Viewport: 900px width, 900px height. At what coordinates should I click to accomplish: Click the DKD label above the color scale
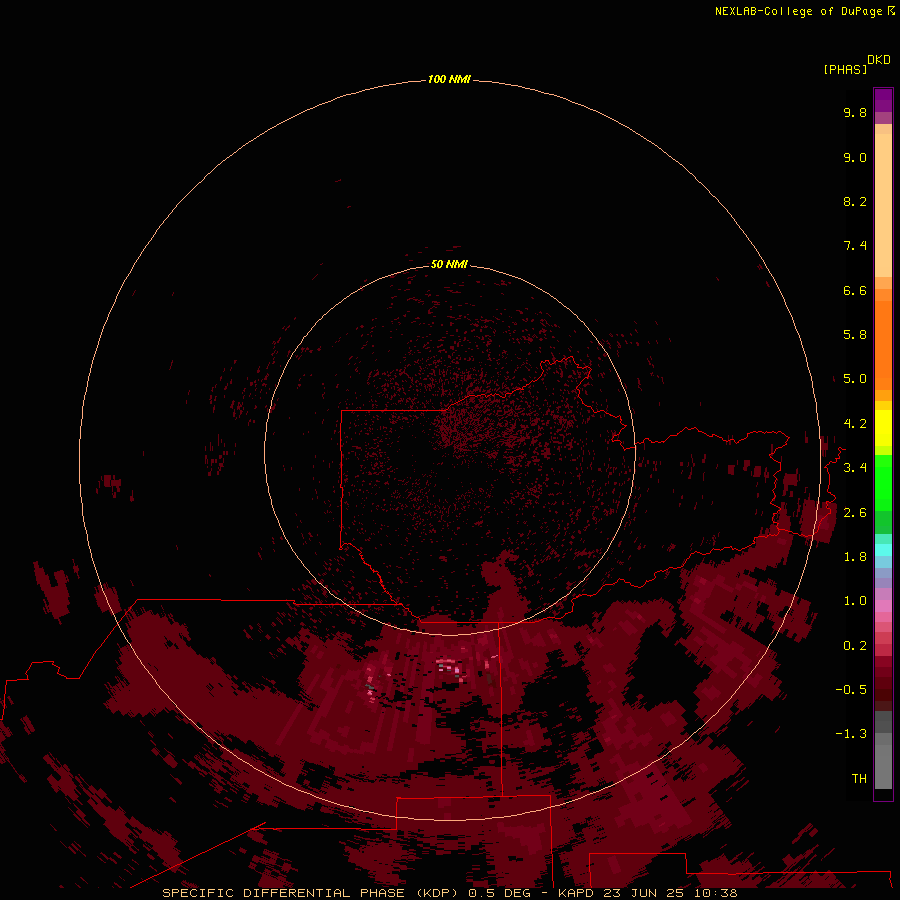tap(878, 59)
